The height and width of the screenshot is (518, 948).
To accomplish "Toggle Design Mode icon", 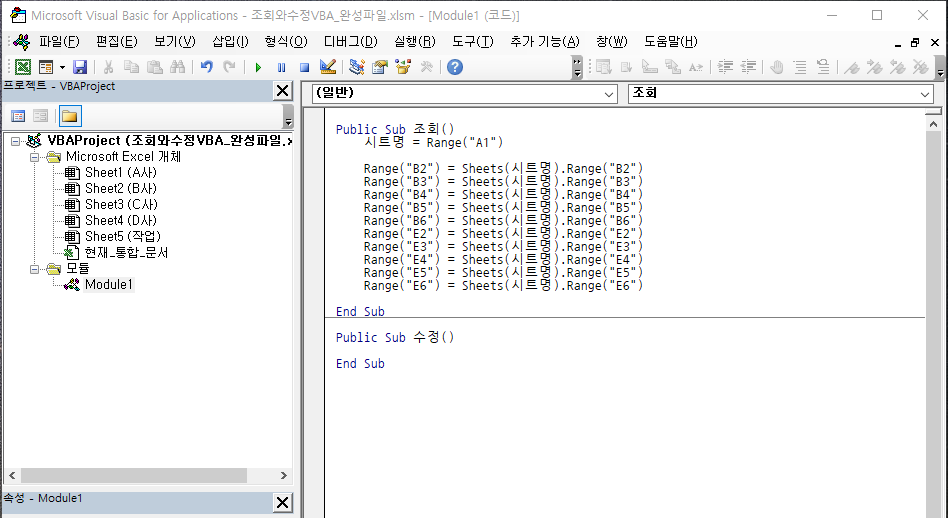I will pos(328,67).
